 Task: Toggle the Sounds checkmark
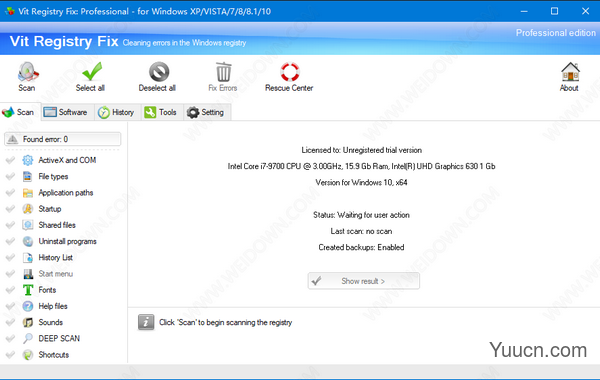10,322
